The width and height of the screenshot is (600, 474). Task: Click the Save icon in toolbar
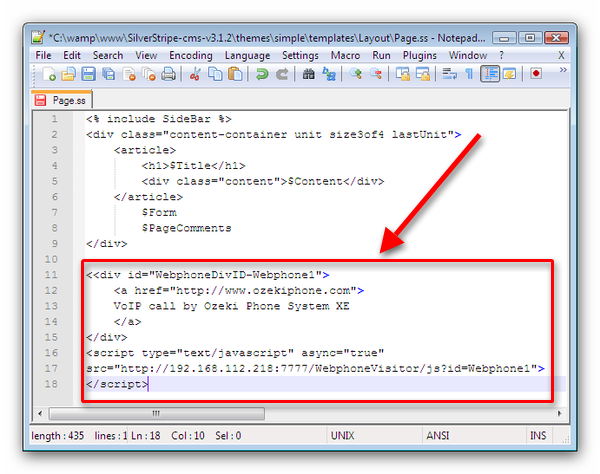[x=88, y=74]
